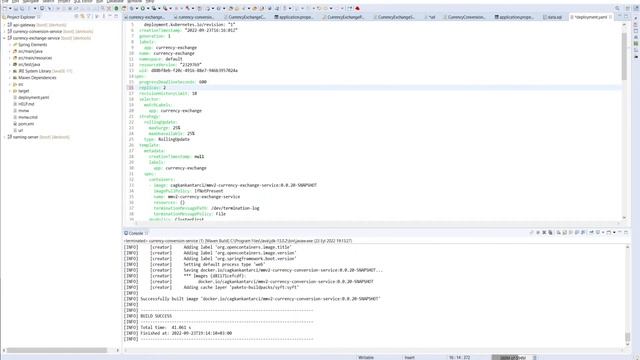Maximize the Console view
Viewport: 640px width, 360px height.
pyautogui.click(x=626, y=233)
